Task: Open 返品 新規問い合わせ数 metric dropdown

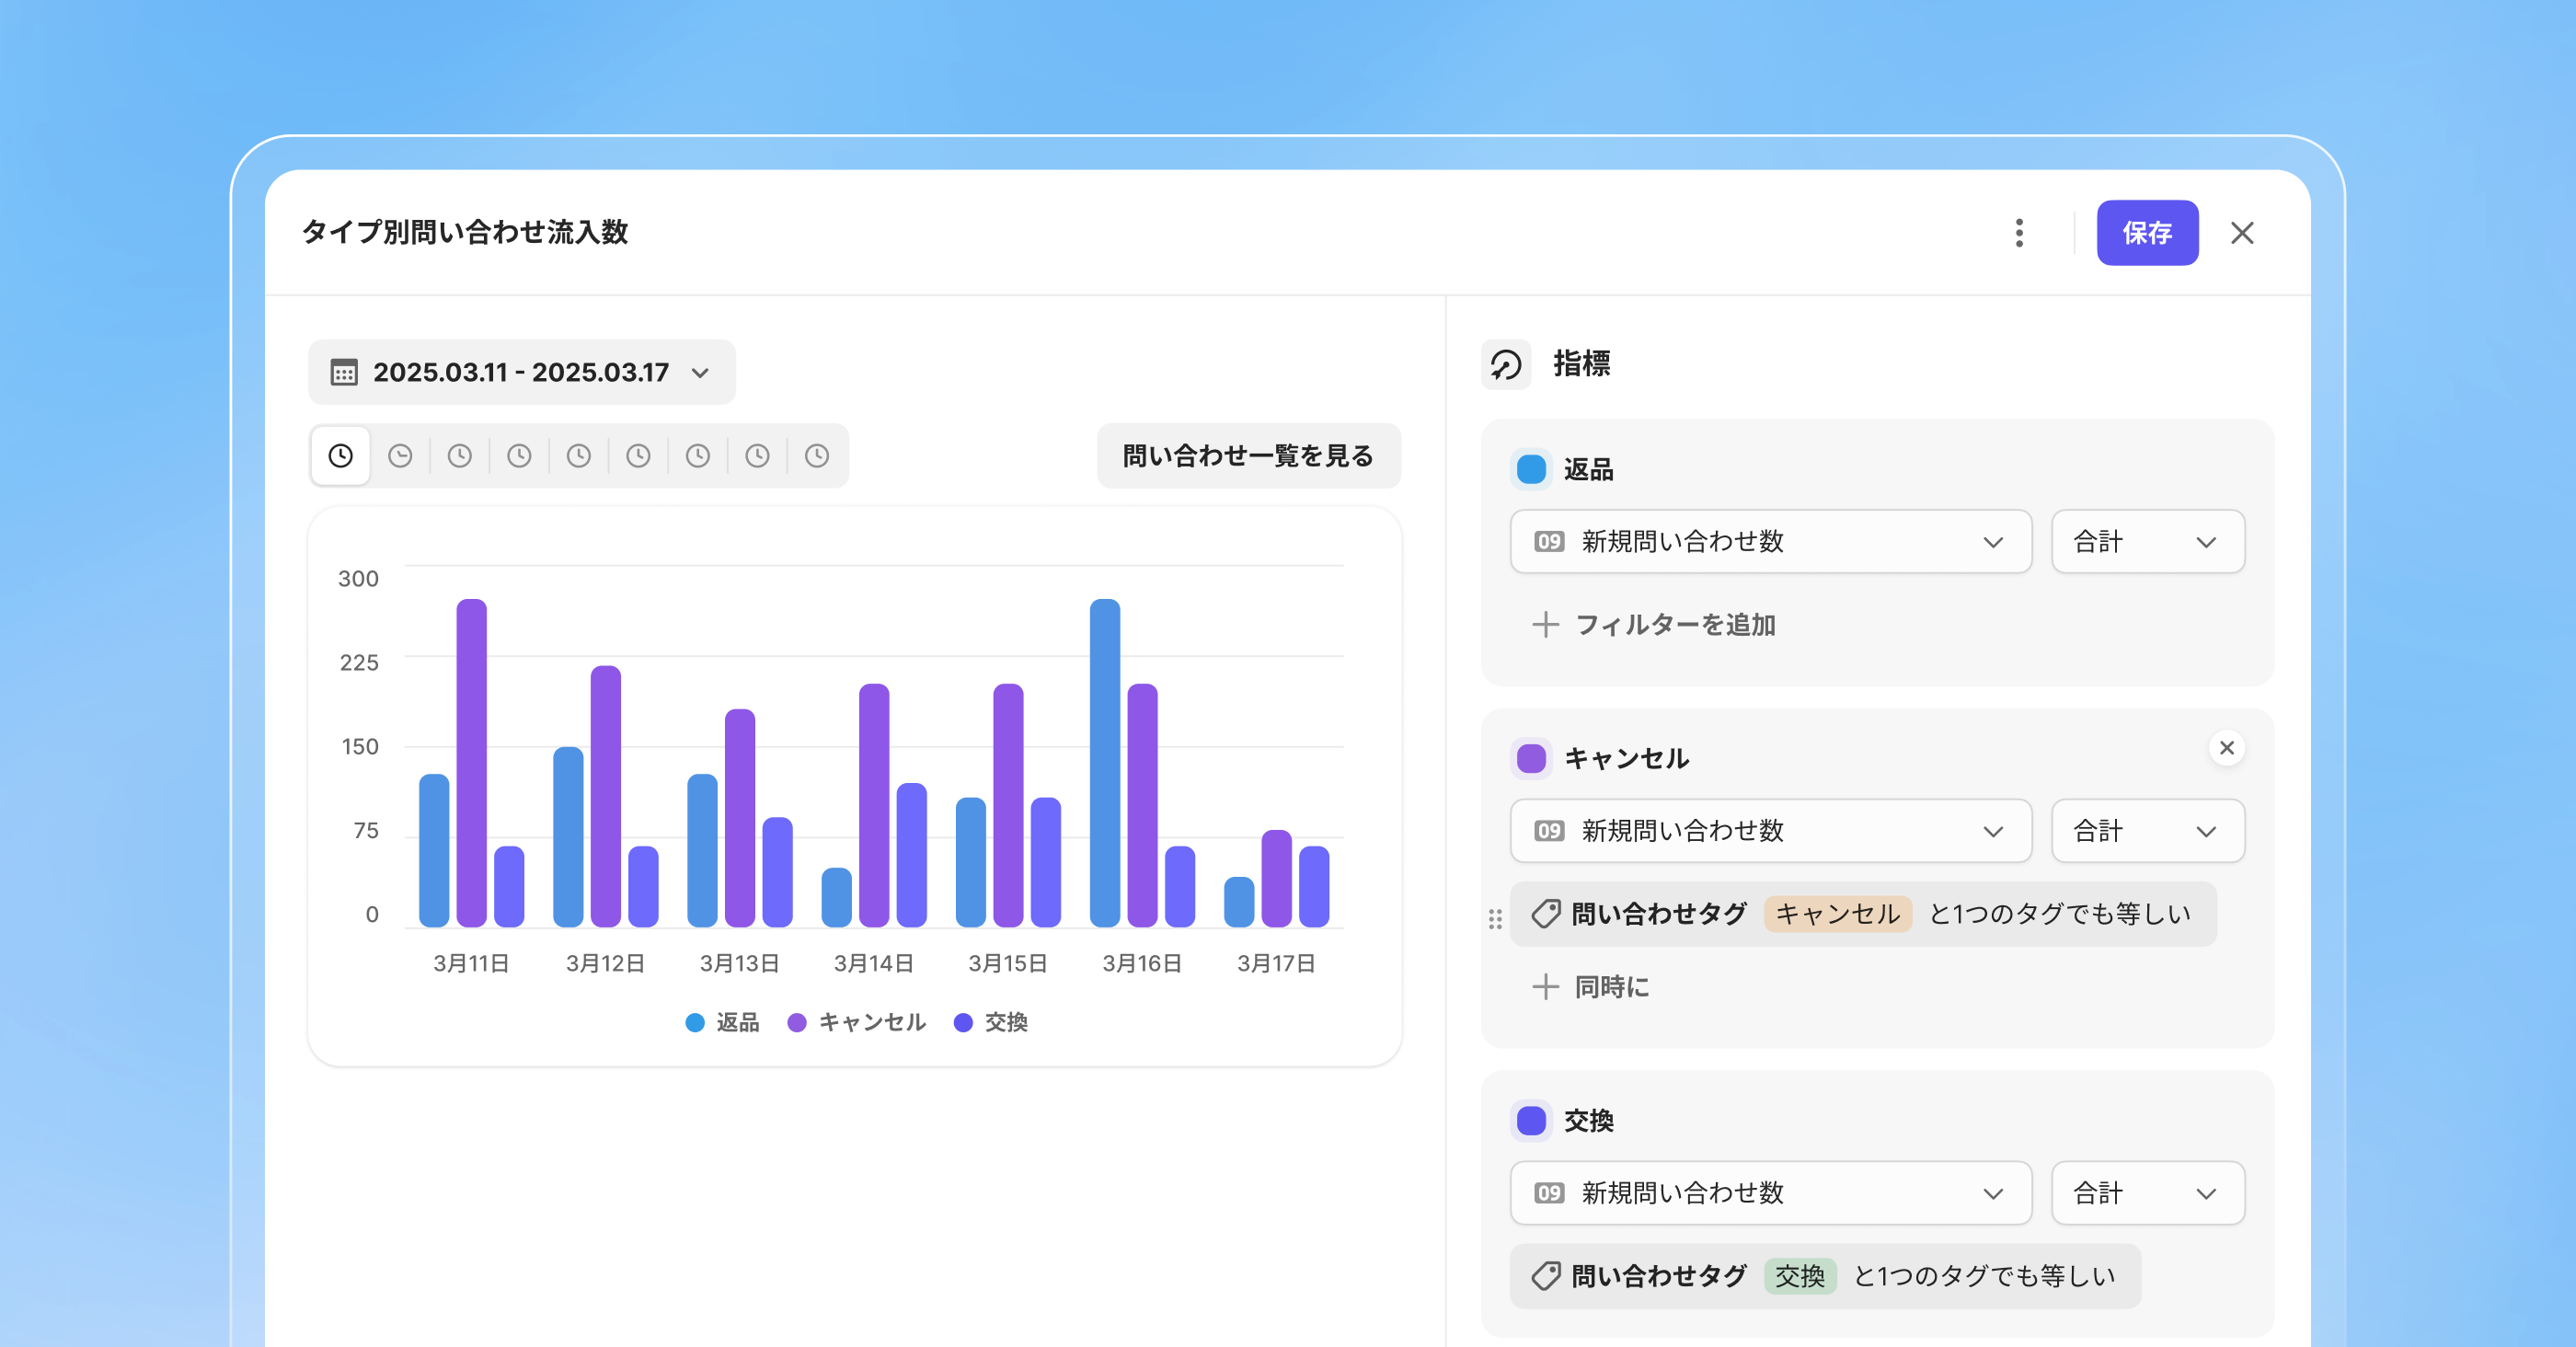Action: point(1770,542)
